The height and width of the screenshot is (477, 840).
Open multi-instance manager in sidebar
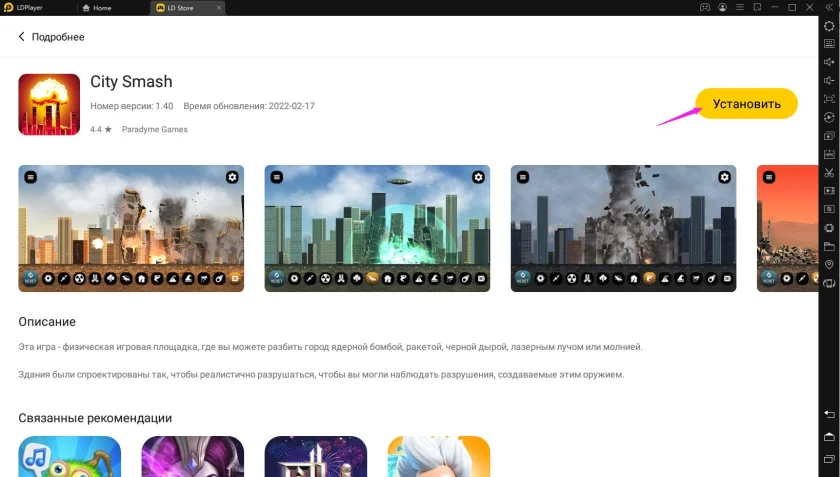coord(829,136)
